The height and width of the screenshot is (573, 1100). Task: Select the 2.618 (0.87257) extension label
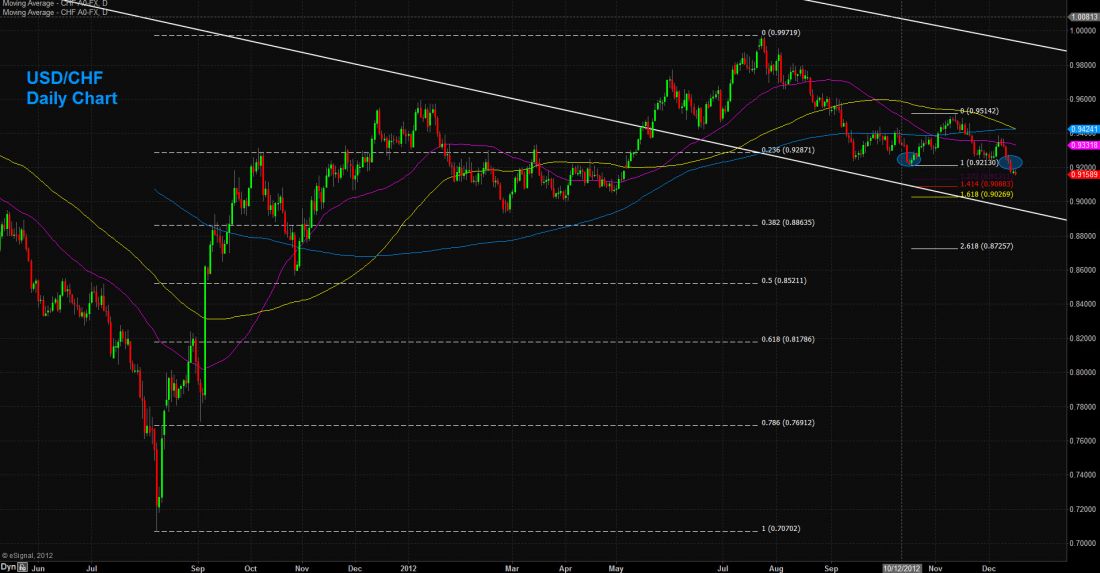(x=987, y=246)
